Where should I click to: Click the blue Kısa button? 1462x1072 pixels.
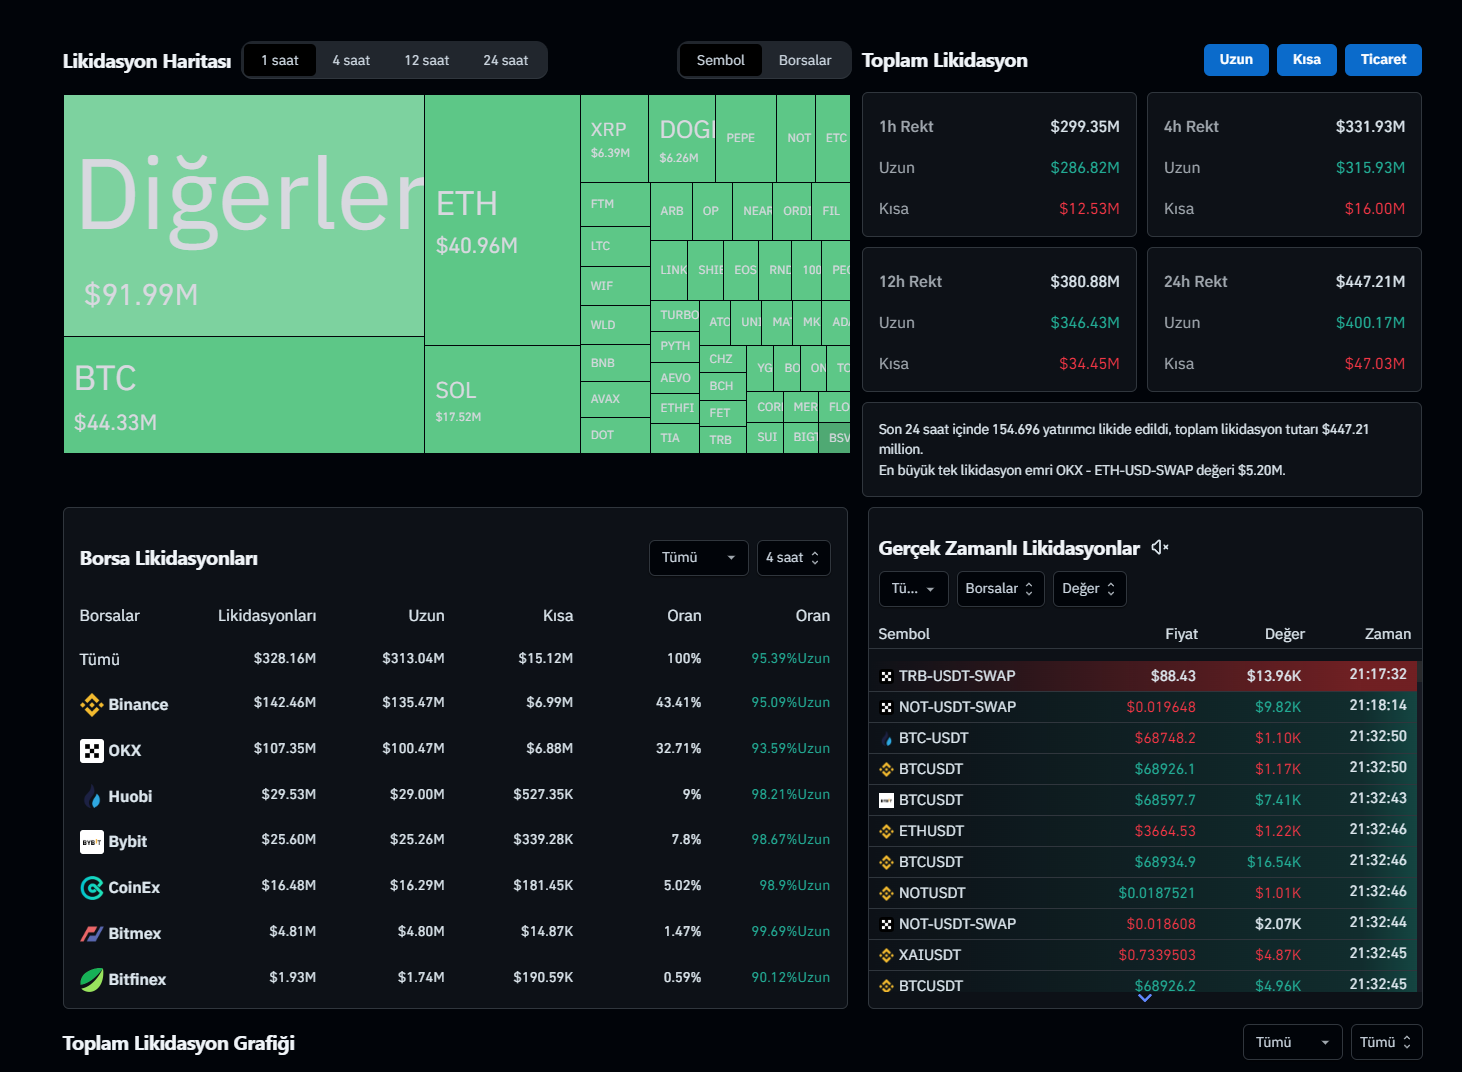coord(1307,60)
